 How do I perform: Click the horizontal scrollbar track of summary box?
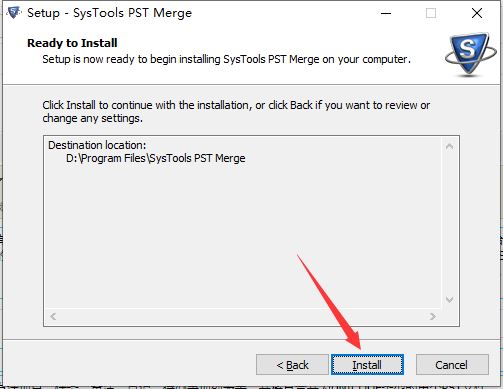(x=243, y=316)
